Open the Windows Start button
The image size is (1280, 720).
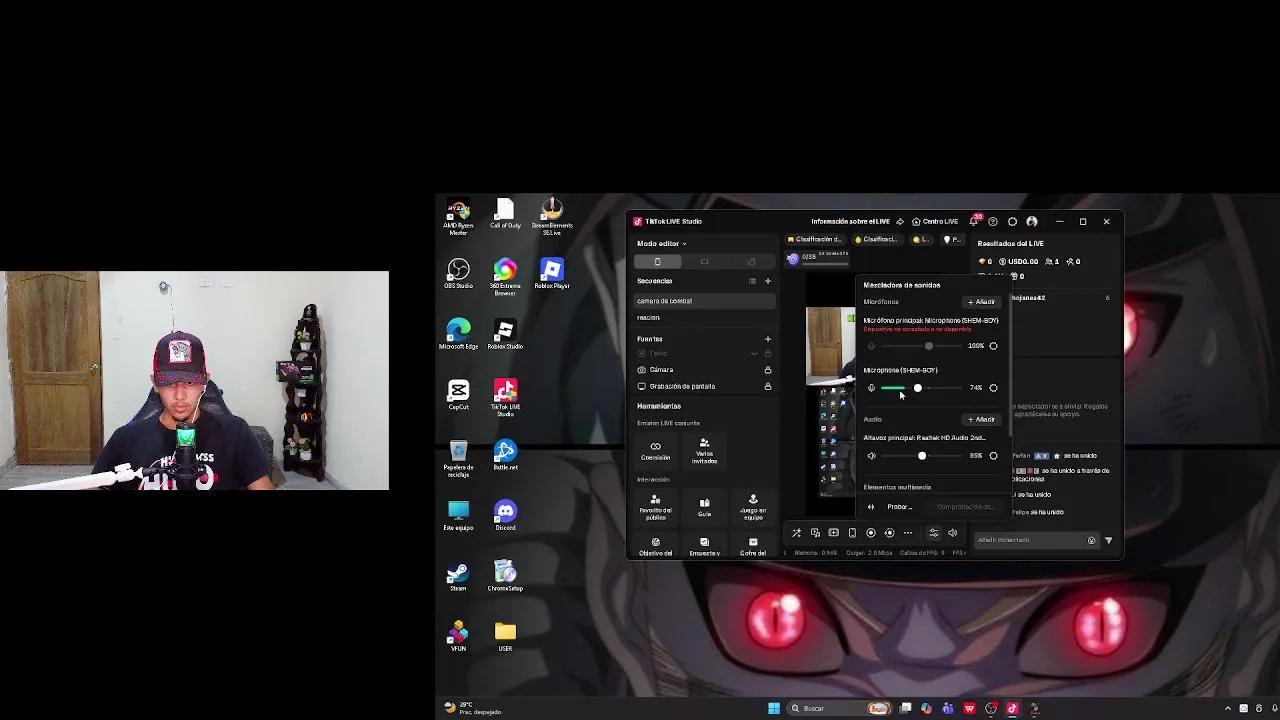coord(773,708)
